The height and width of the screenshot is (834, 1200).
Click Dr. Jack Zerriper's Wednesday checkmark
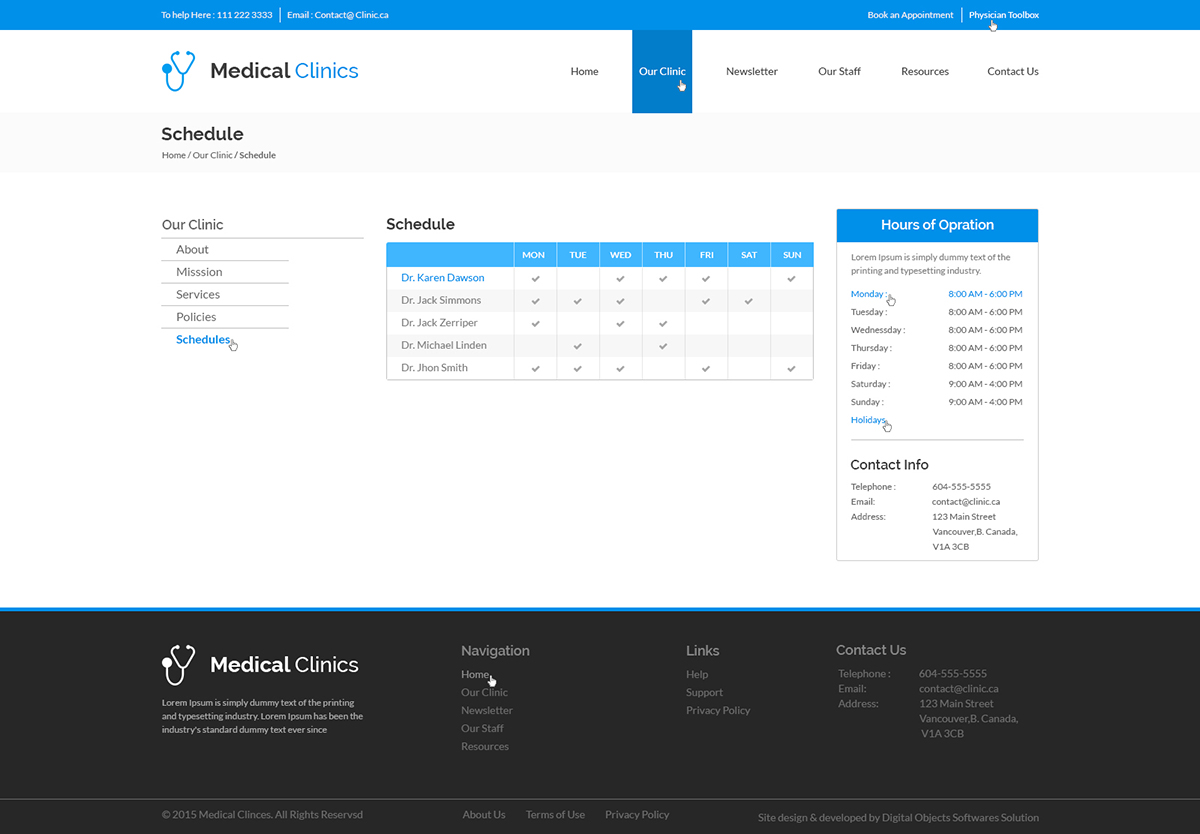tap(621, 324)
